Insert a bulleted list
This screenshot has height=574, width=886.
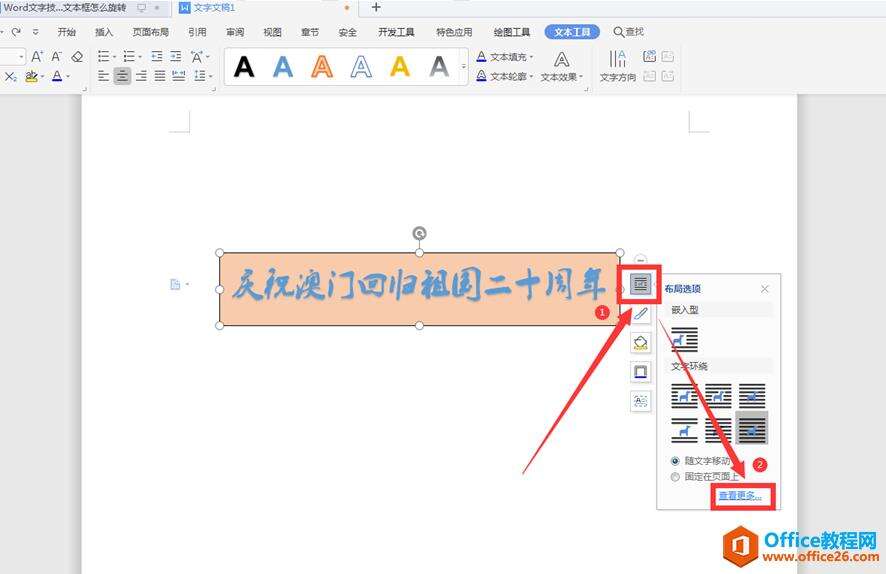tap(103, 56)
